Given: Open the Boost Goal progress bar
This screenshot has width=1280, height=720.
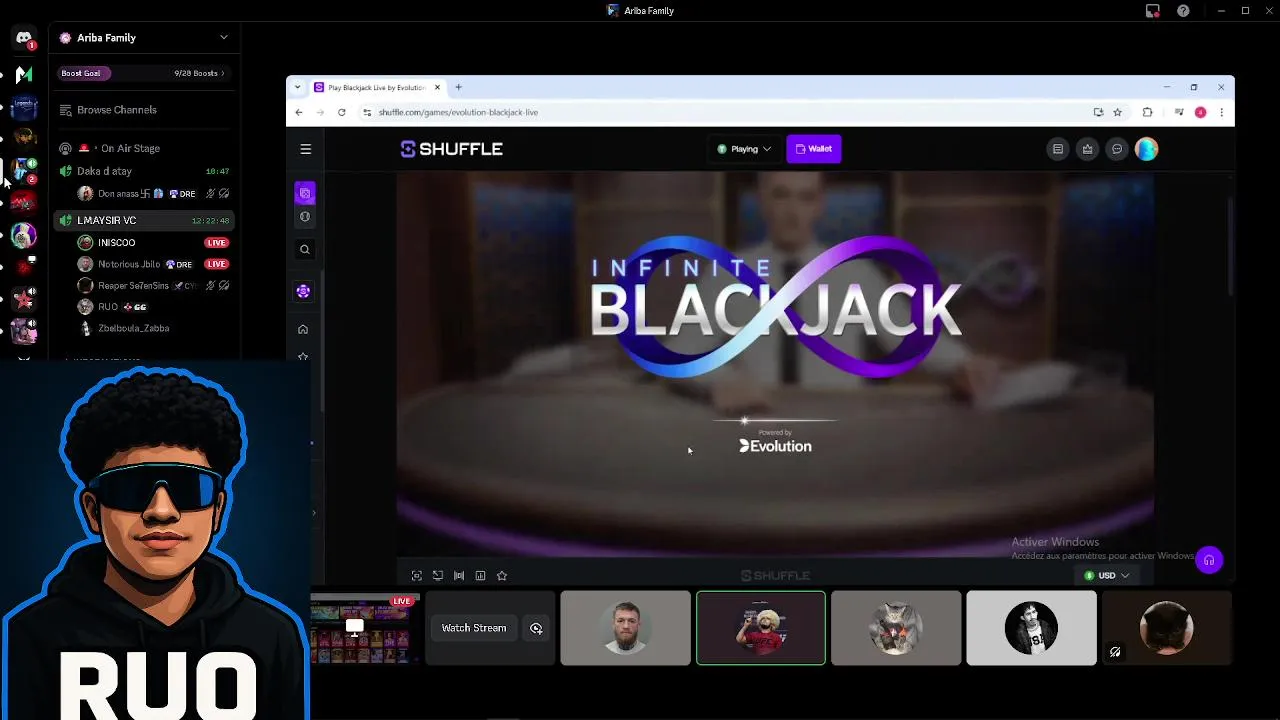Looking at the screenshot, I should (144, 73).
